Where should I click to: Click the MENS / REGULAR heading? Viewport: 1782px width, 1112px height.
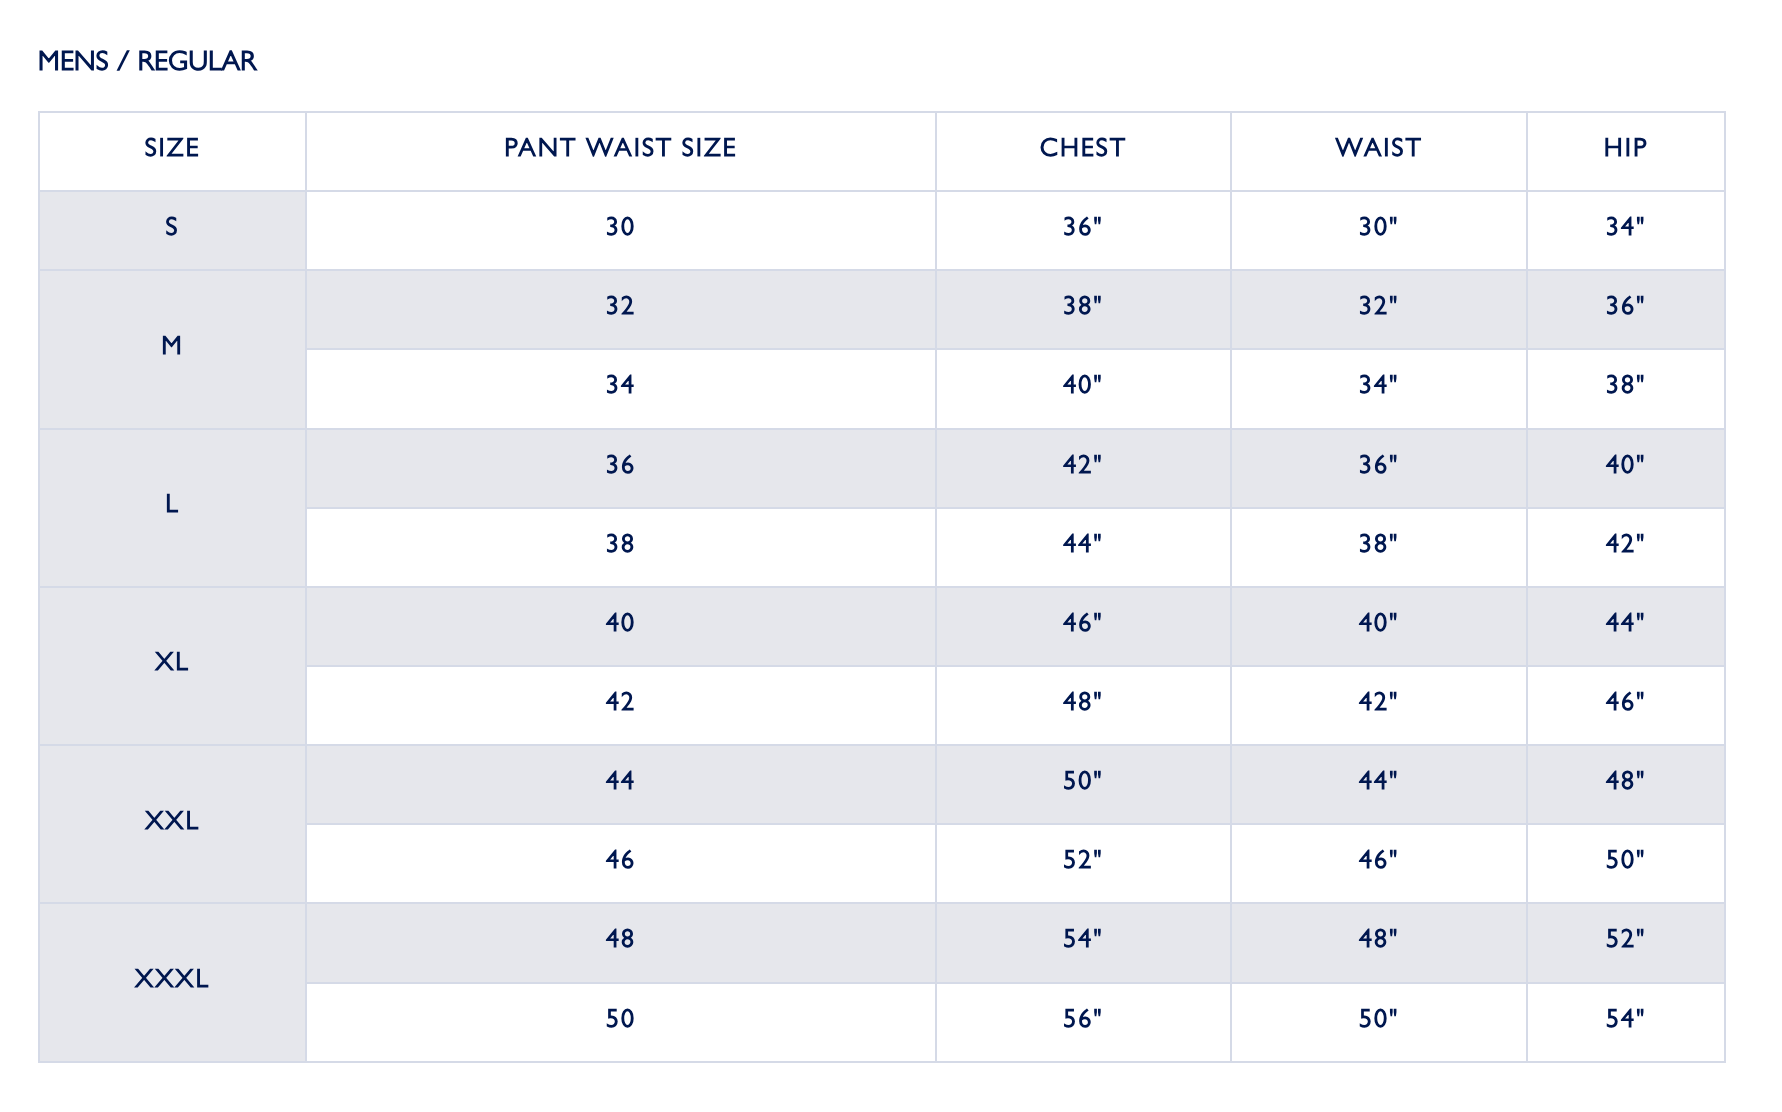click(x=147, y=61)
